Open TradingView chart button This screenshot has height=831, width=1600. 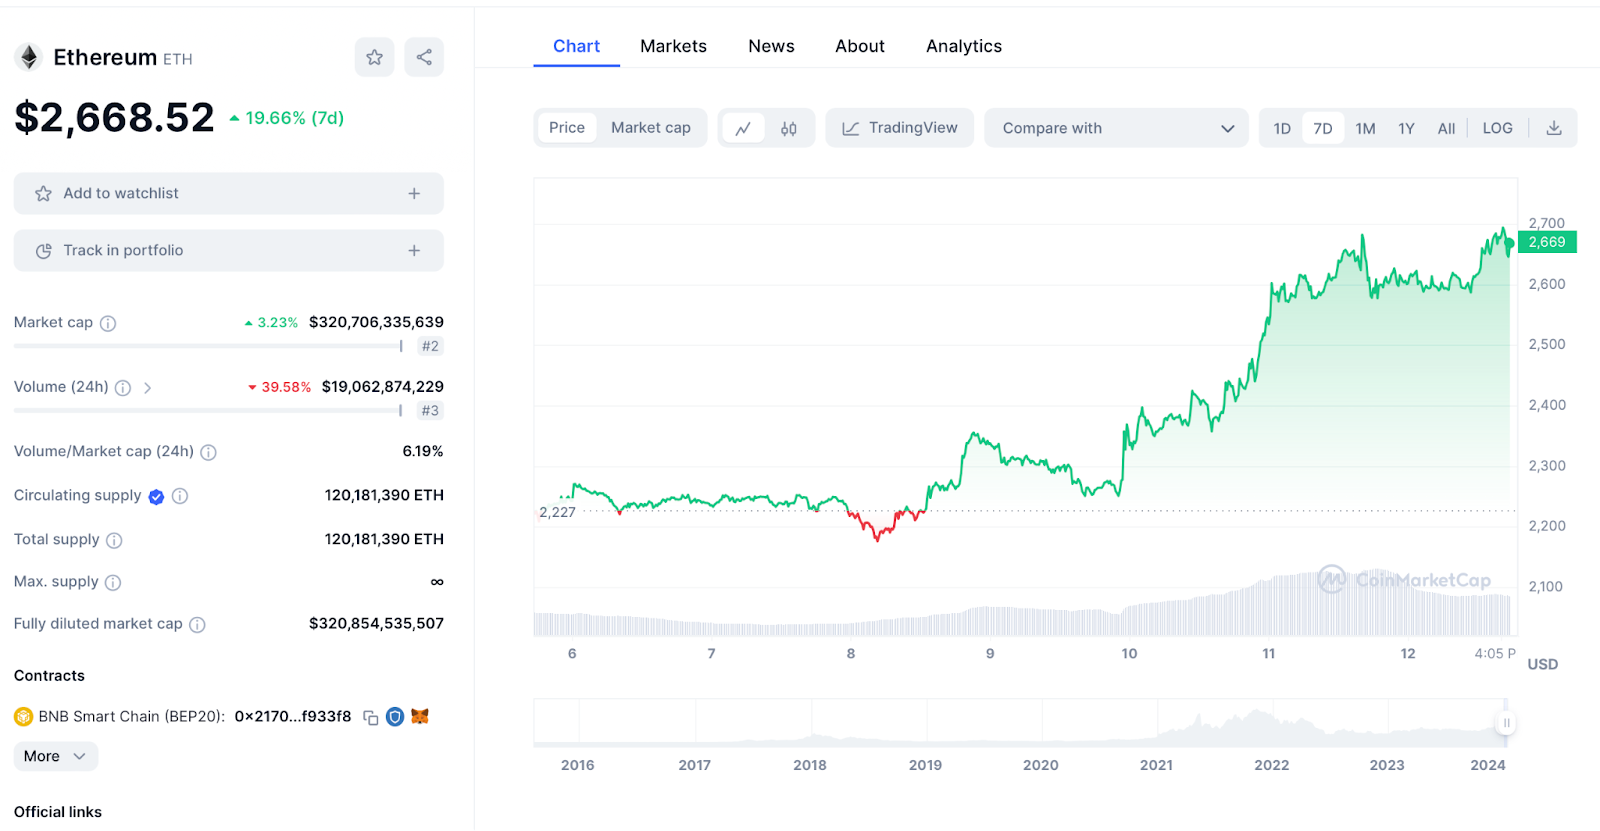pyautogui.click(x=900, y=128)
